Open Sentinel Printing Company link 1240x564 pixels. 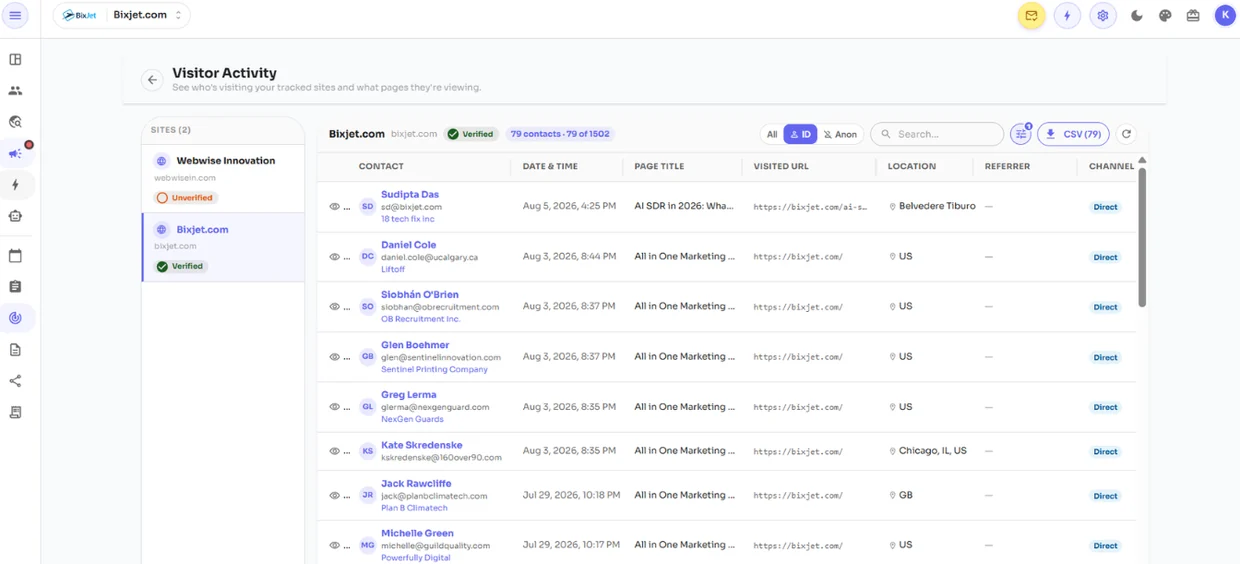click(x=434, y=369)
